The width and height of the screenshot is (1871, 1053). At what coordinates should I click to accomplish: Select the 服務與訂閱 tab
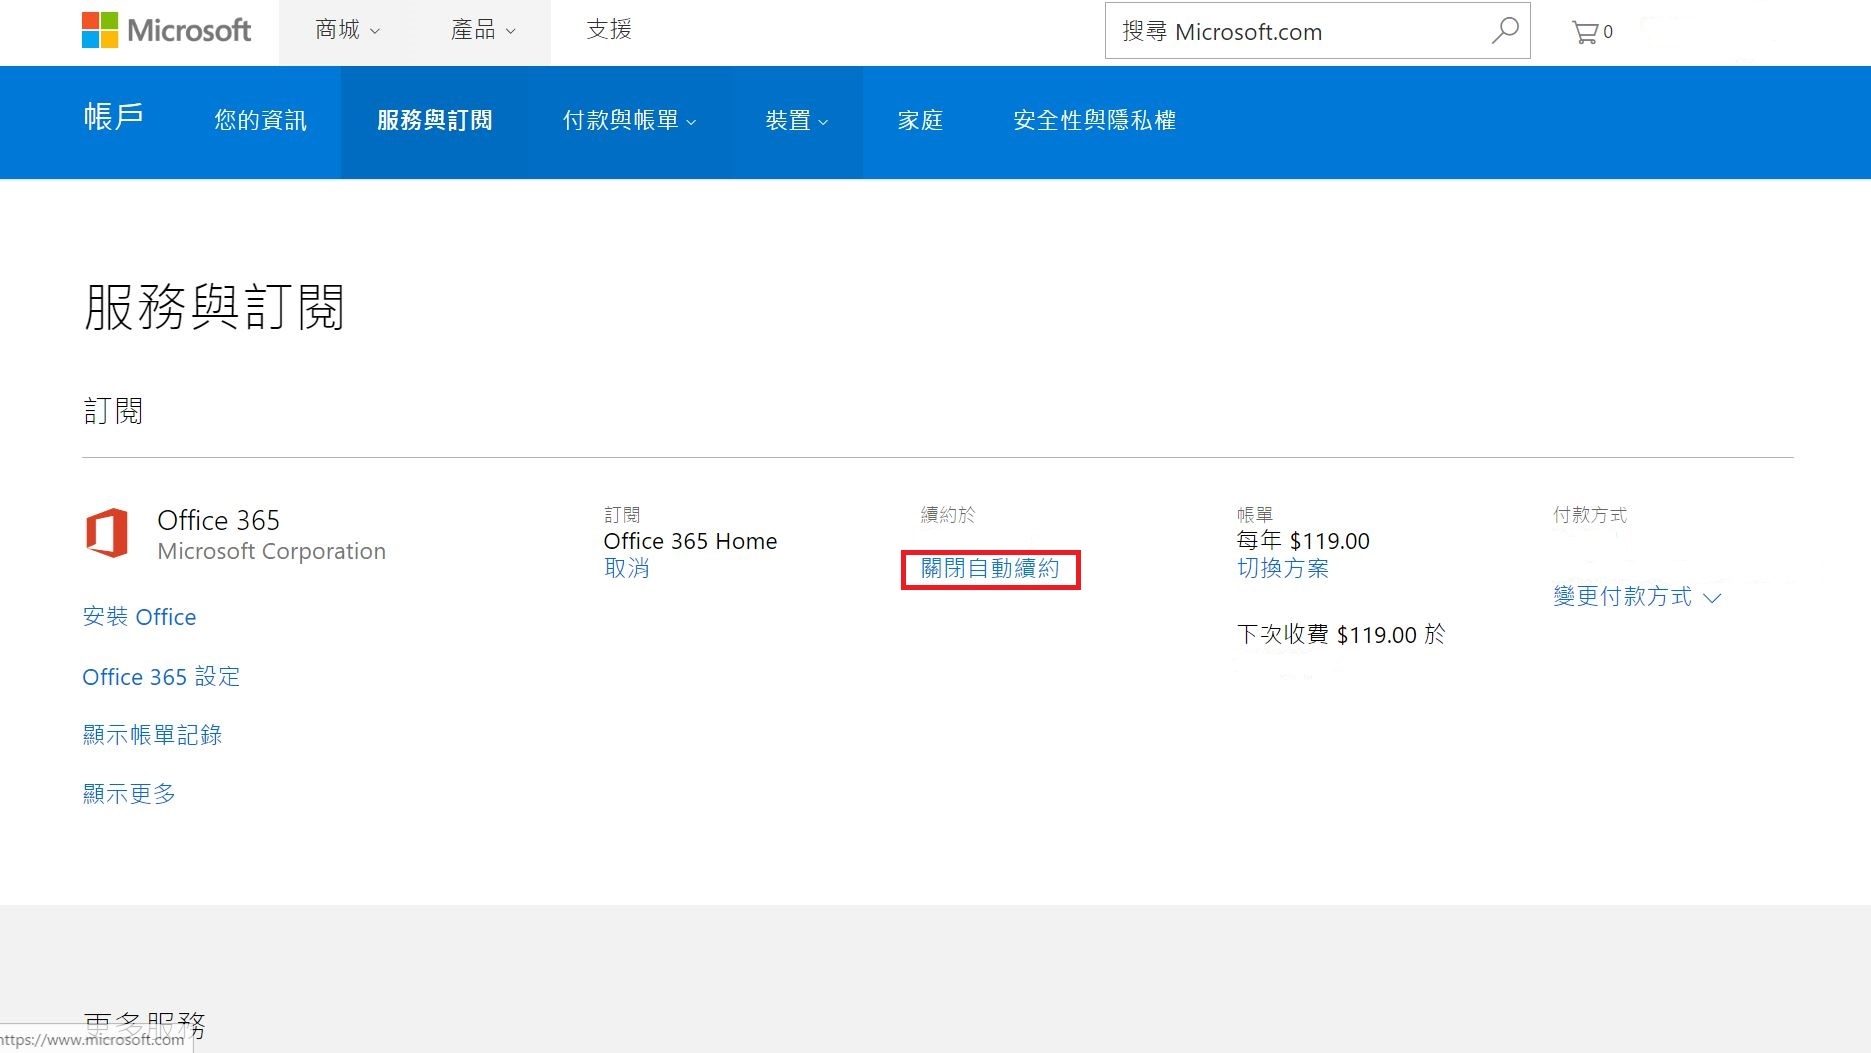coord(435,121)
